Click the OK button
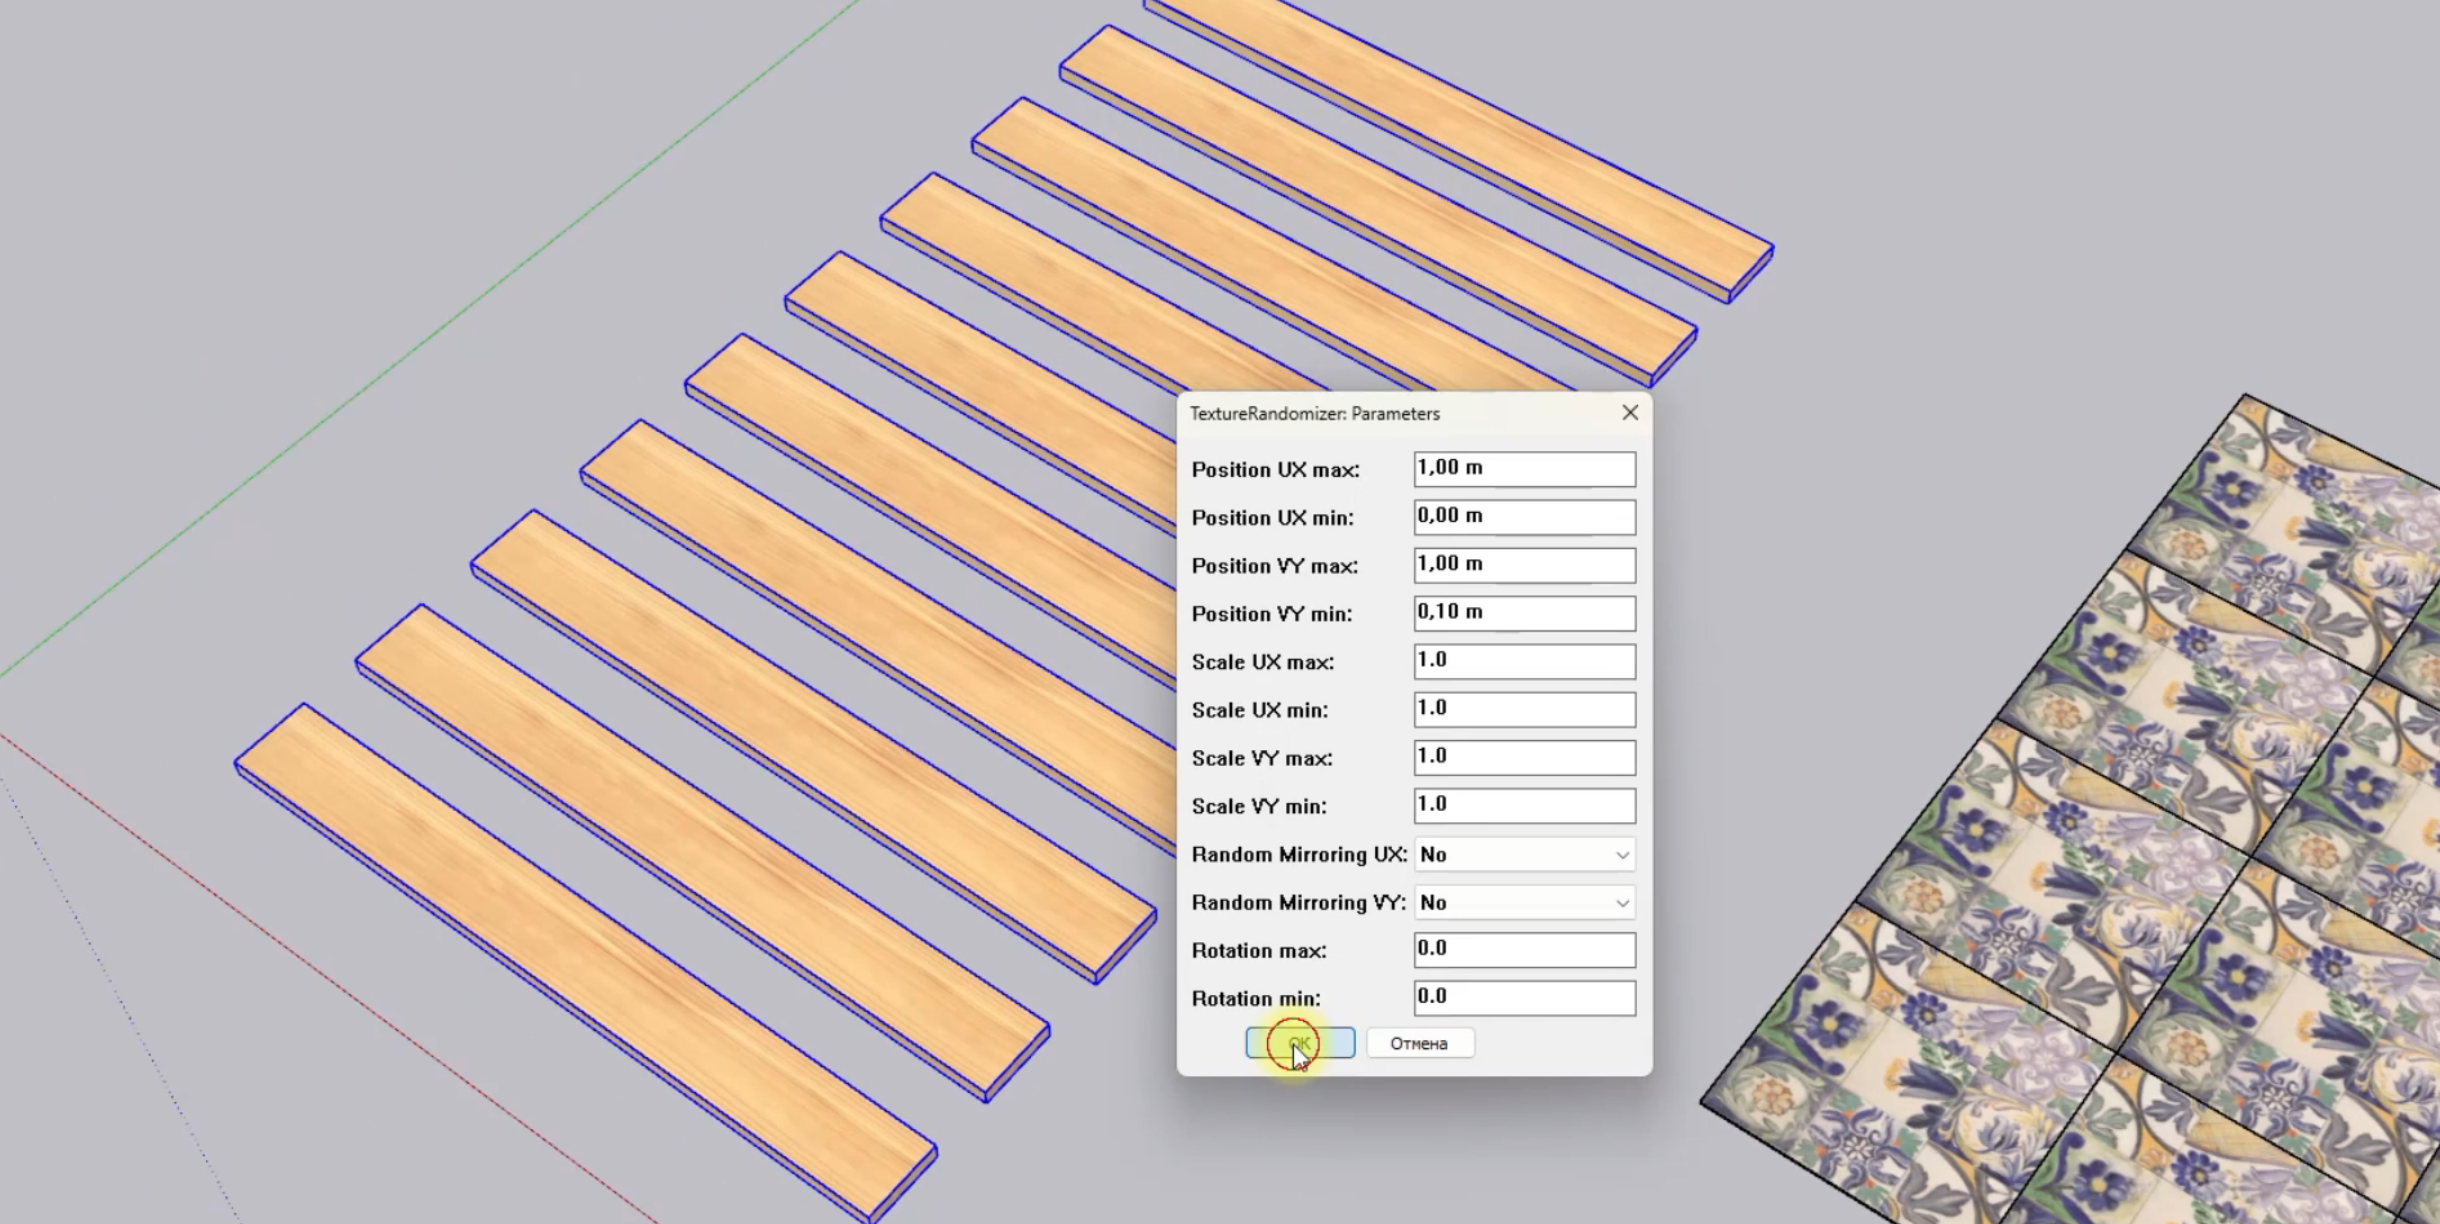Viewport: 2440px width, 1224px height. 1299,1043
